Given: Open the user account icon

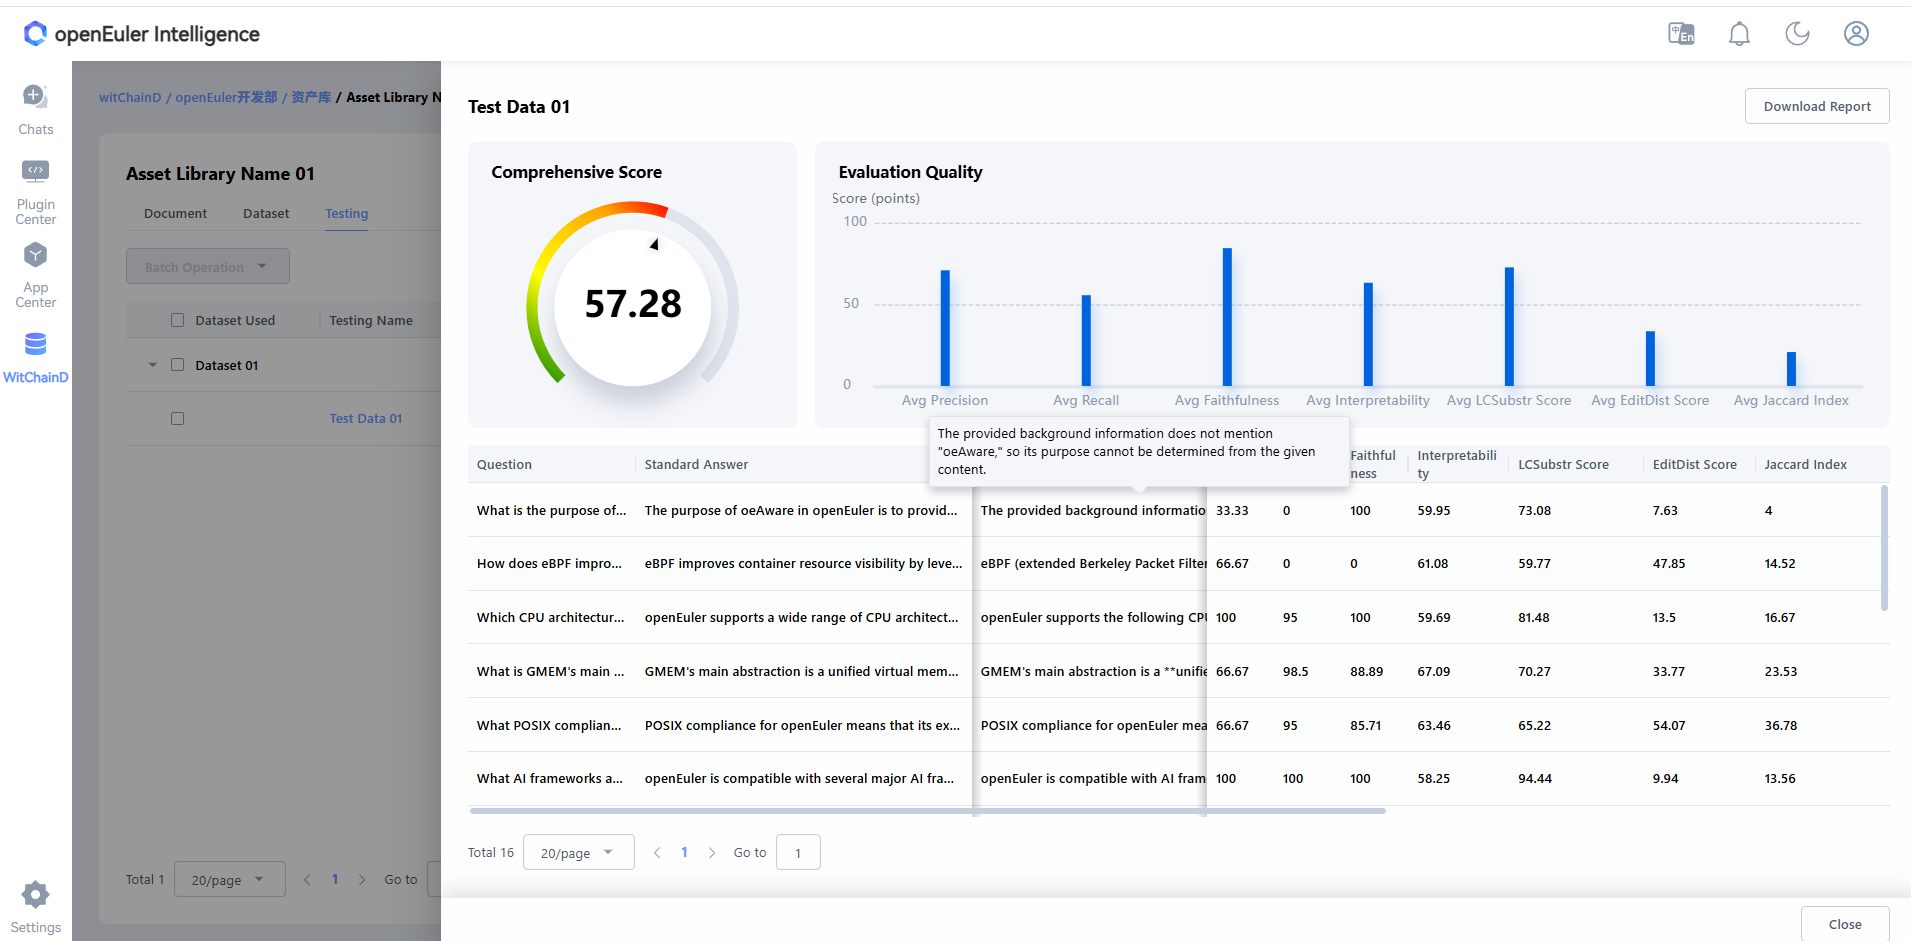Looking at the screenshot, I should (x=1856, y=34).
